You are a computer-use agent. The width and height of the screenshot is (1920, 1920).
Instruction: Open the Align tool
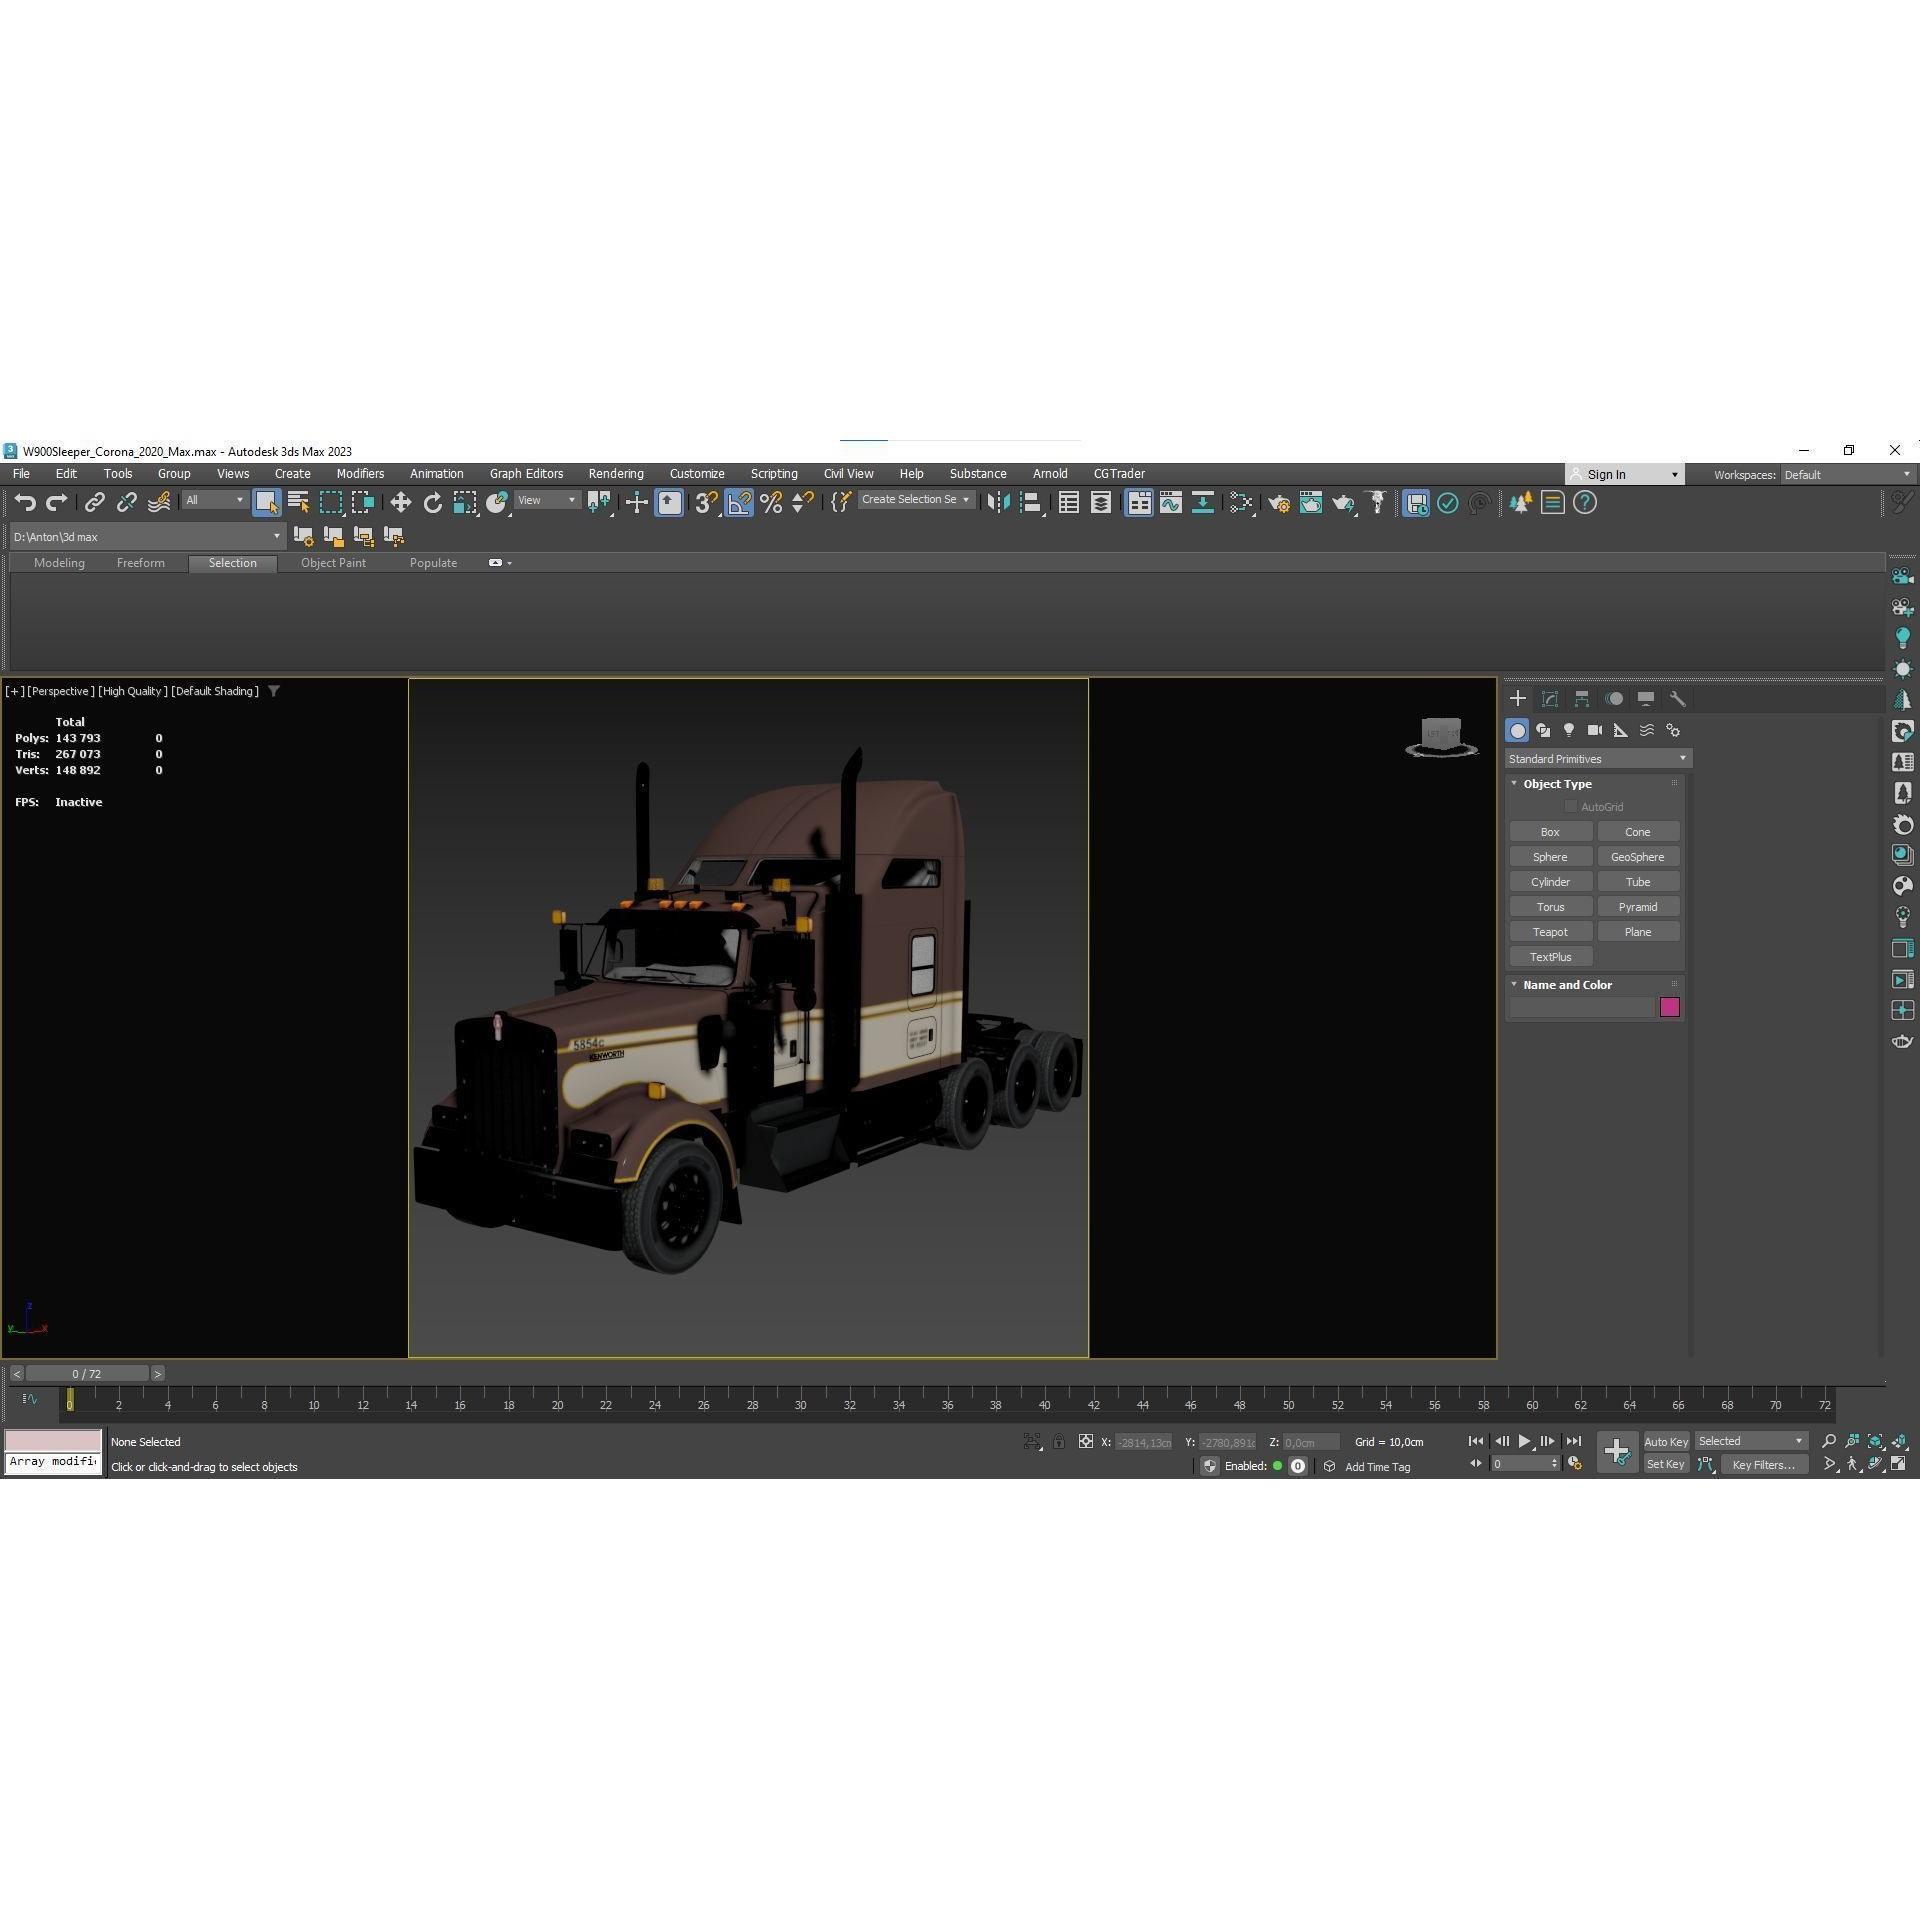click(x=1028, y=503)
